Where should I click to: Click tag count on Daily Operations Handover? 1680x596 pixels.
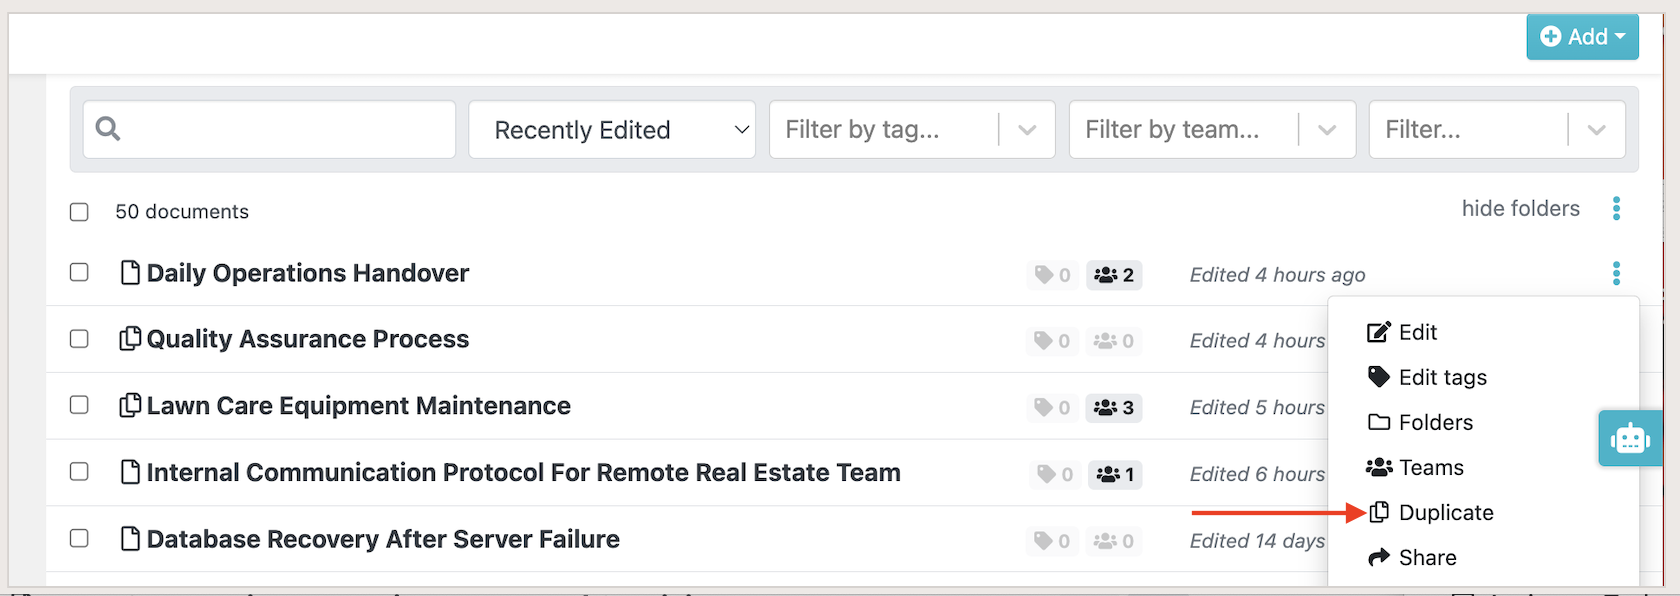(1053, 275)
